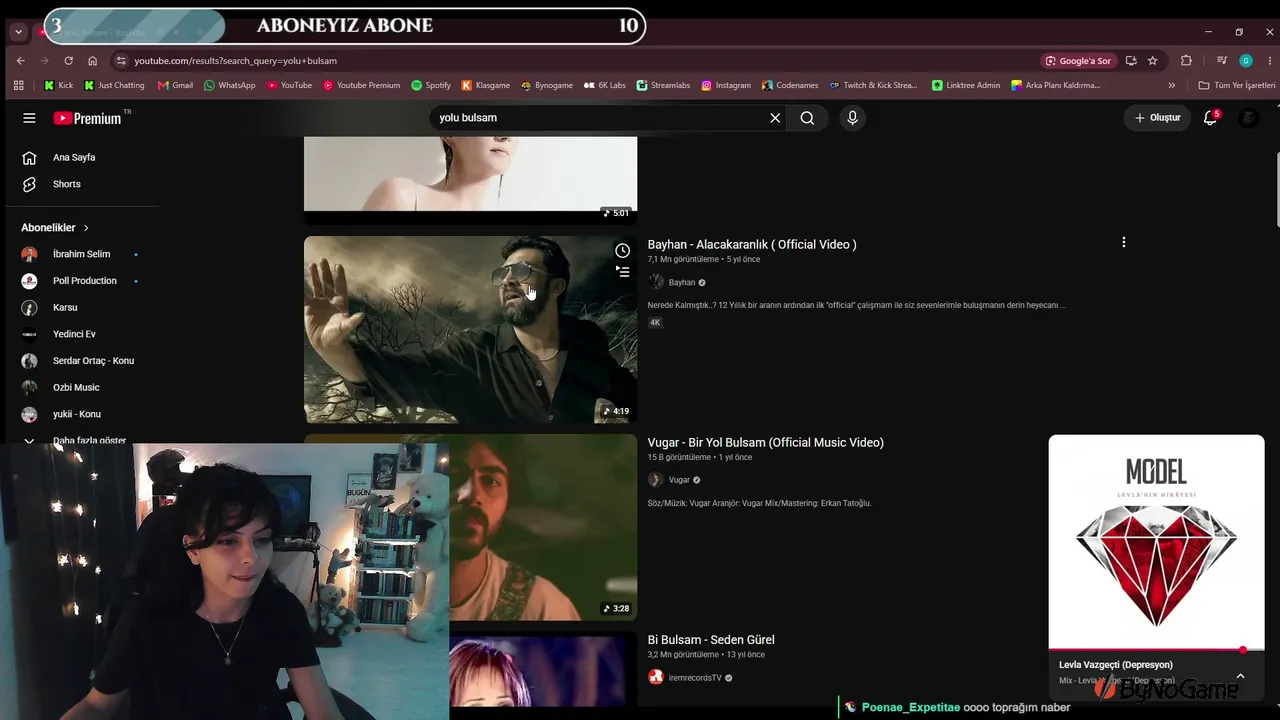The image size is (1280, 720).
Task: Play the Vugar Bir Yol Bulsam thumbnail
Action: click(x=543, y=527)
